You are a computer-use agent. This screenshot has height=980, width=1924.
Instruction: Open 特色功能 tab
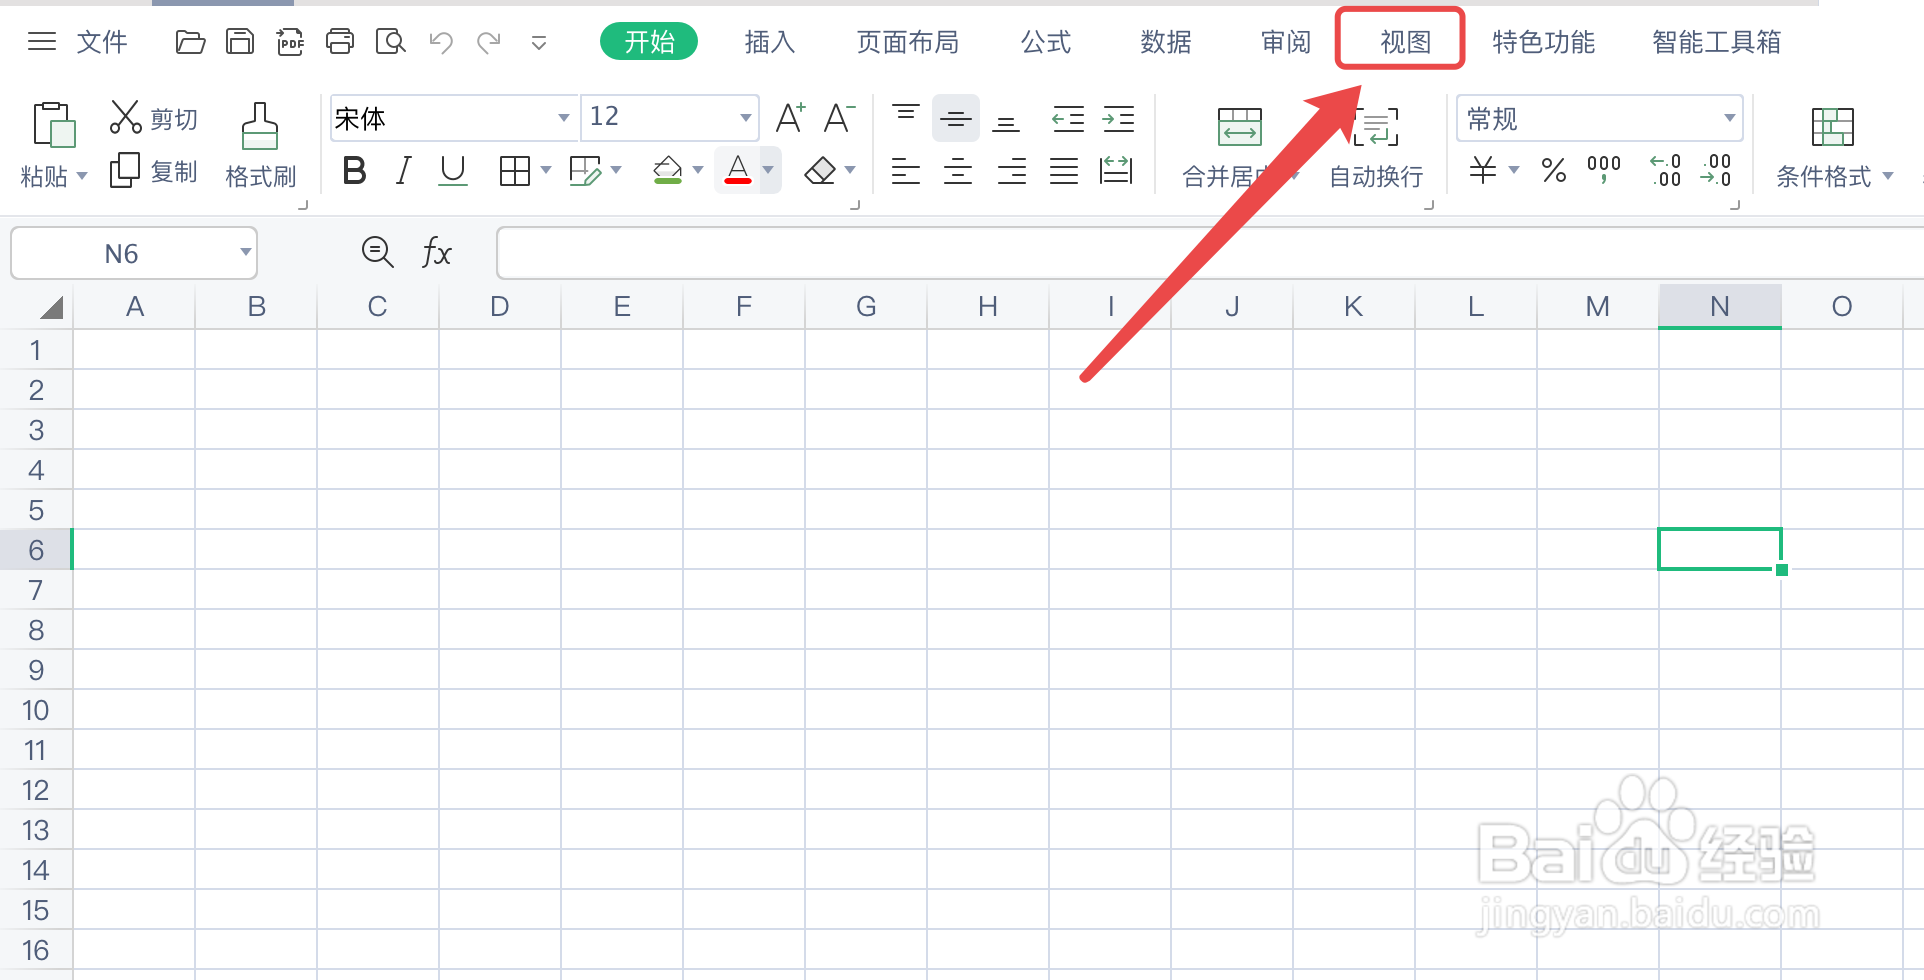click(1543, 42)
